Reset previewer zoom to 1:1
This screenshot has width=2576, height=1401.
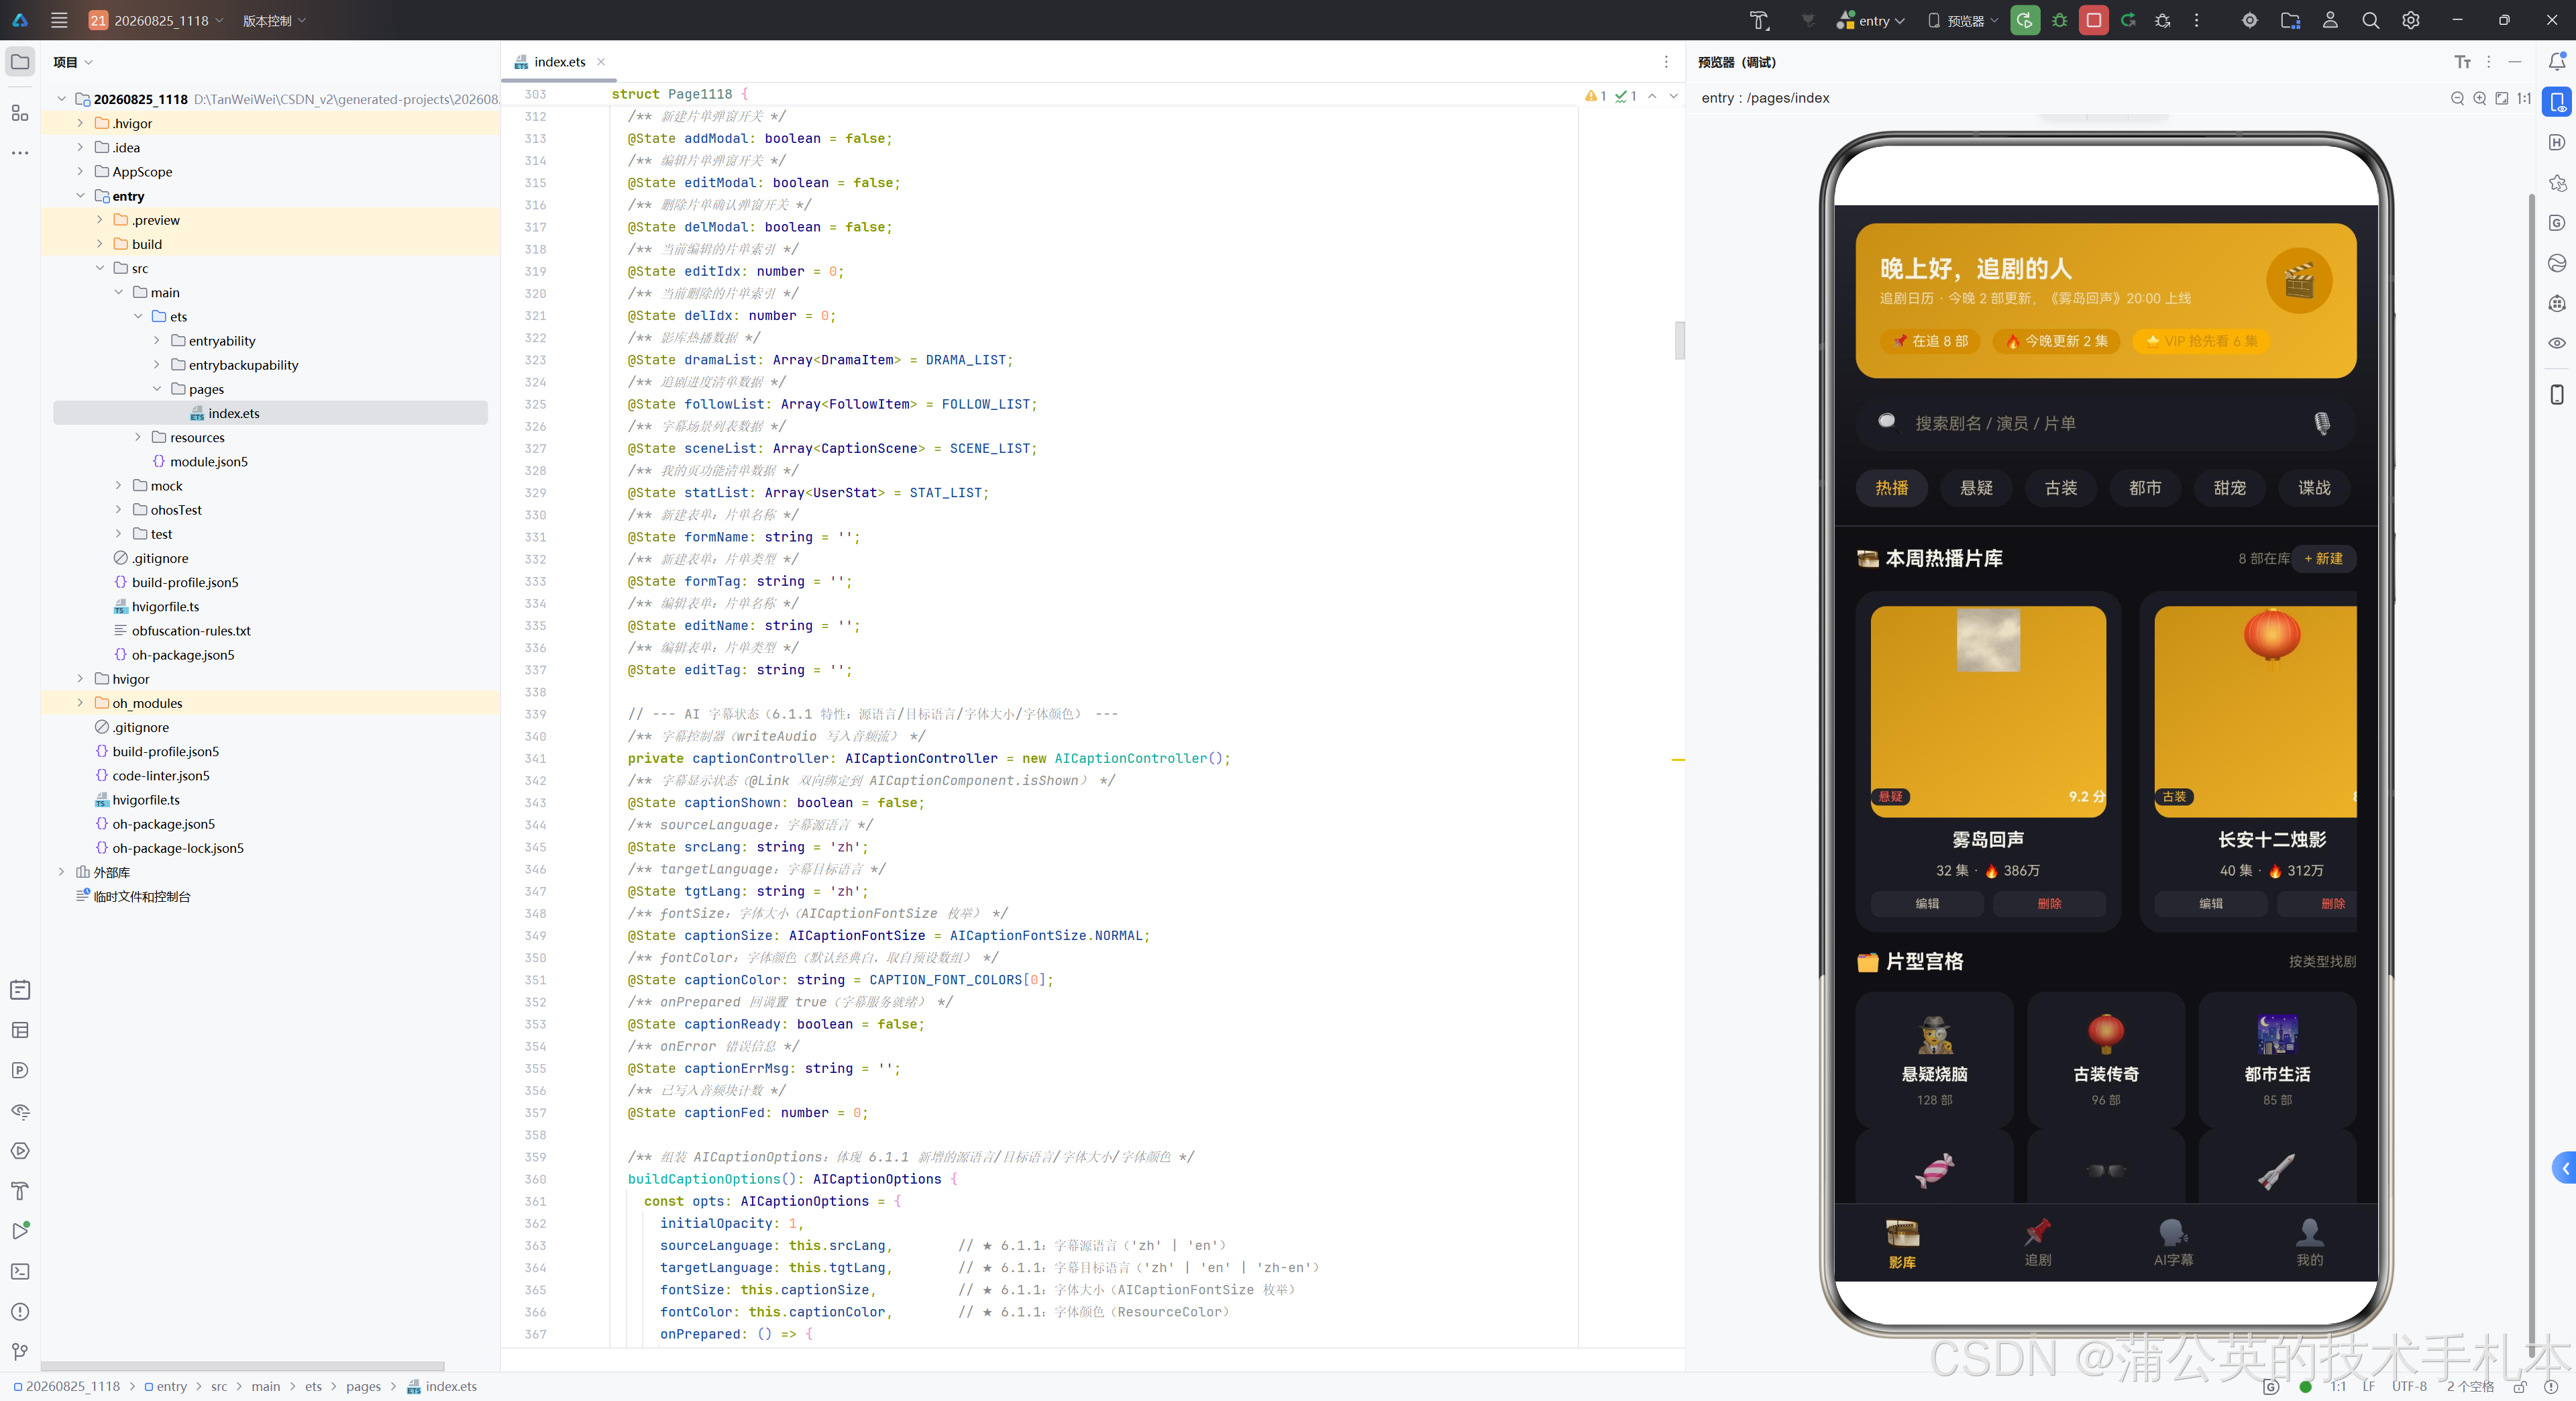pos(2524,98)
